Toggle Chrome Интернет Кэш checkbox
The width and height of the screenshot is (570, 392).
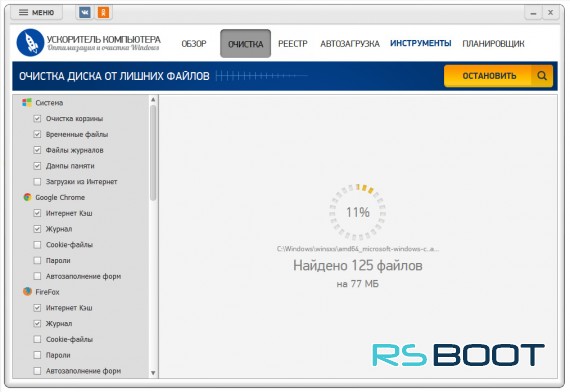pos(37,213)
